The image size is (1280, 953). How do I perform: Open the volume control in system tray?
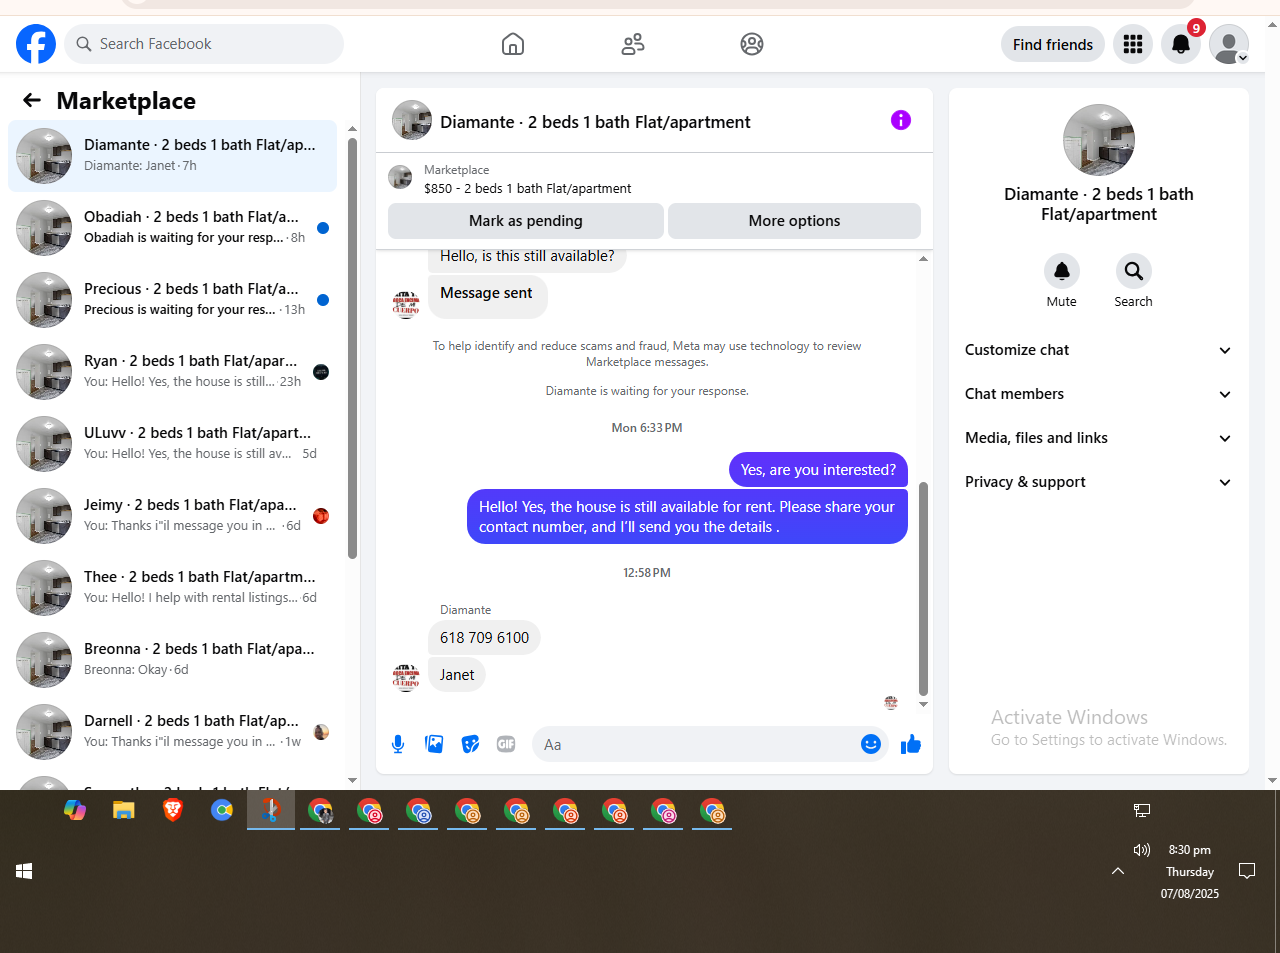tap(1142, 850)
